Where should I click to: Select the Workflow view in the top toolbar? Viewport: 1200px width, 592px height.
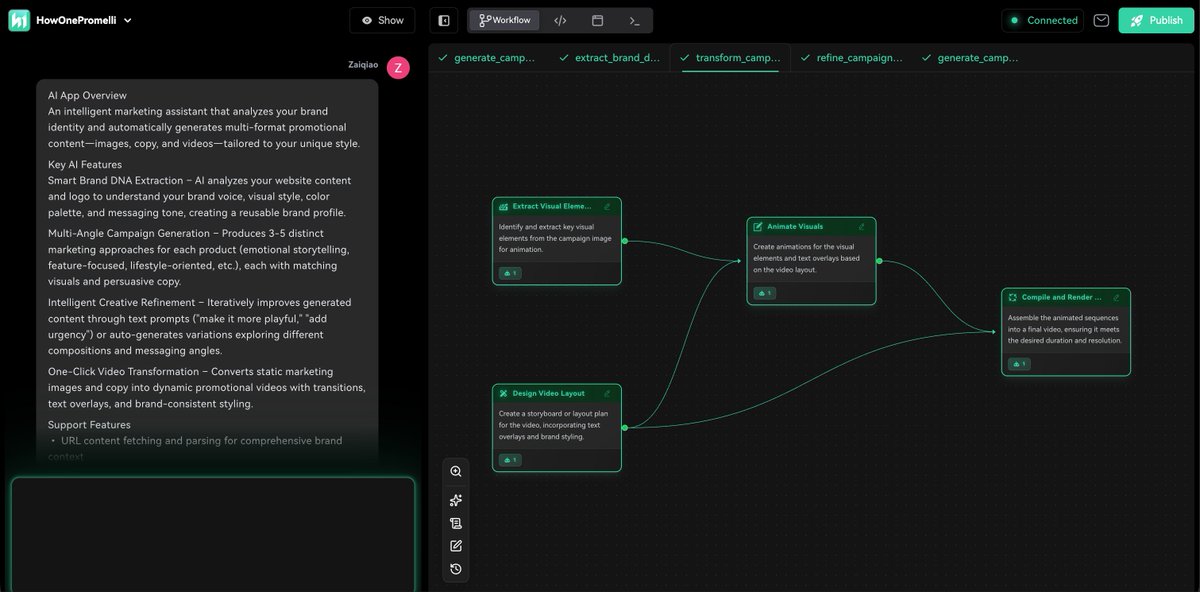[x=503, y=19]
